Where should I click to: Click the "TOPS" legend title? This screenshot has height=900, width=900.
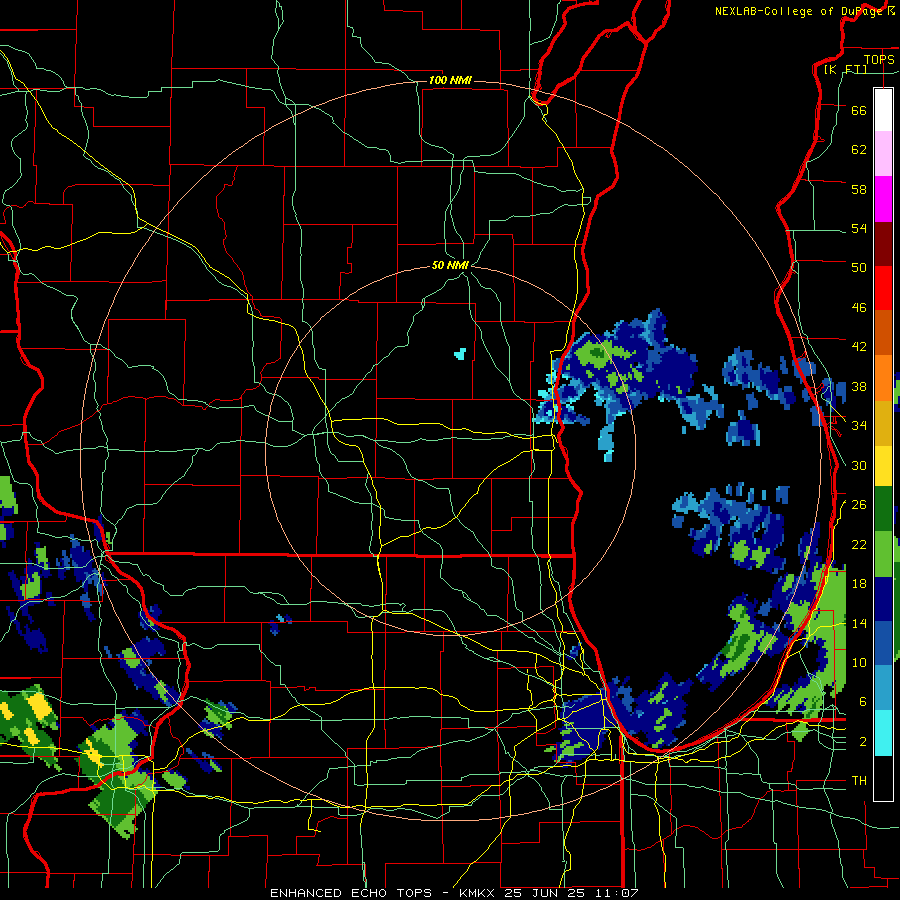point(879,60)
